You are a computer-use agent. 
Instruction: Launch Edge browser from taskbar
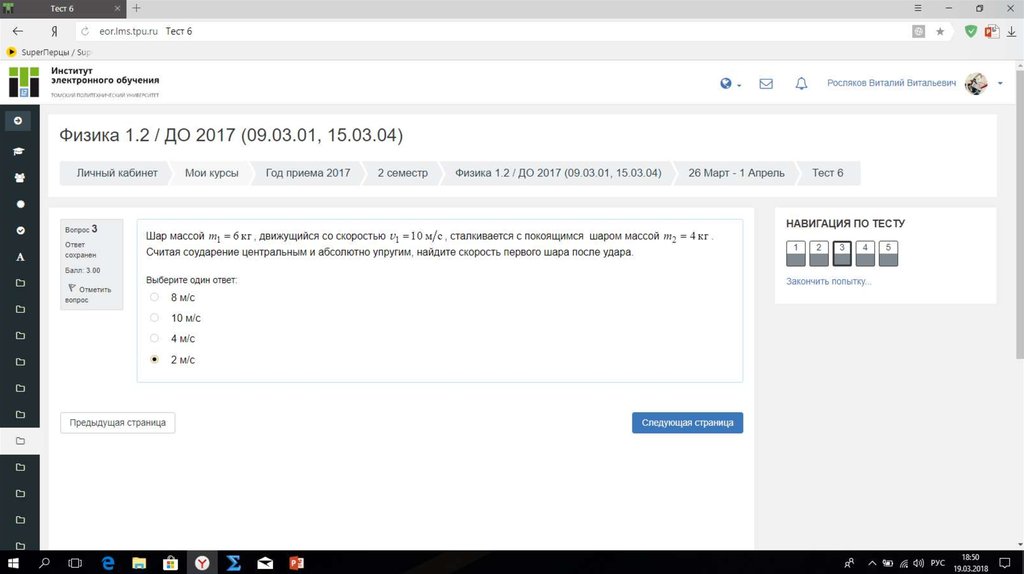[x=108, y=563]
